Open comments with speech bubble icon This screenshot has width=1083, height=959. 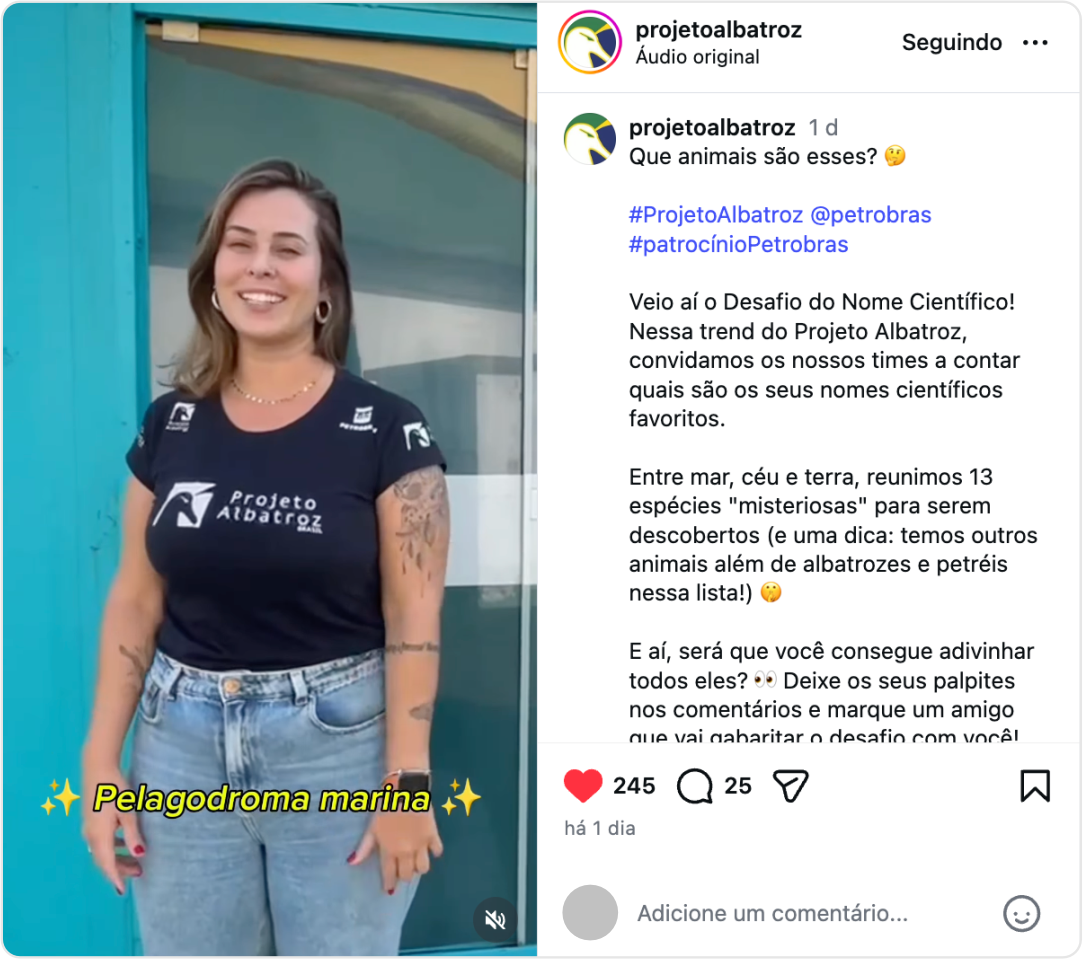point(694,786)
